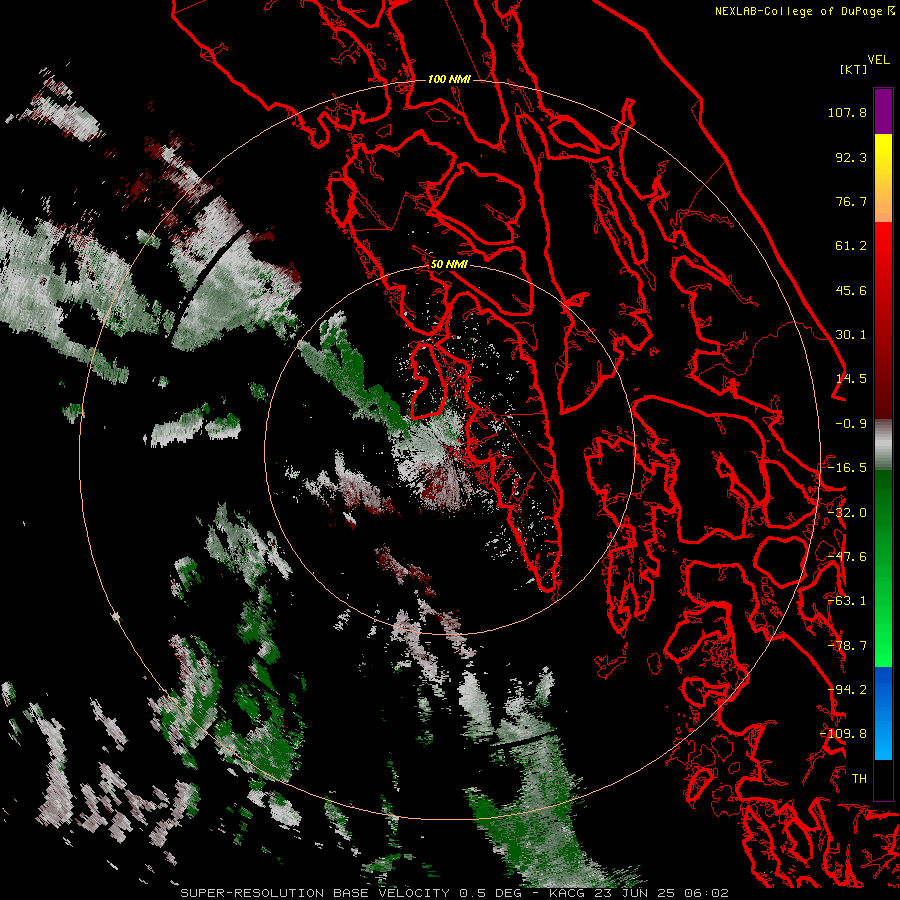This screenshot has width=900, height=900.
Task: Click the 100 NMI range ring label
Action: coord(449,79)
